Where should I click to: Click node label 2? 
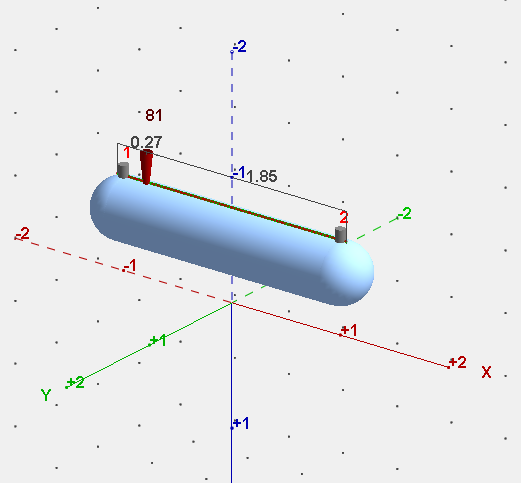(344, 218)
